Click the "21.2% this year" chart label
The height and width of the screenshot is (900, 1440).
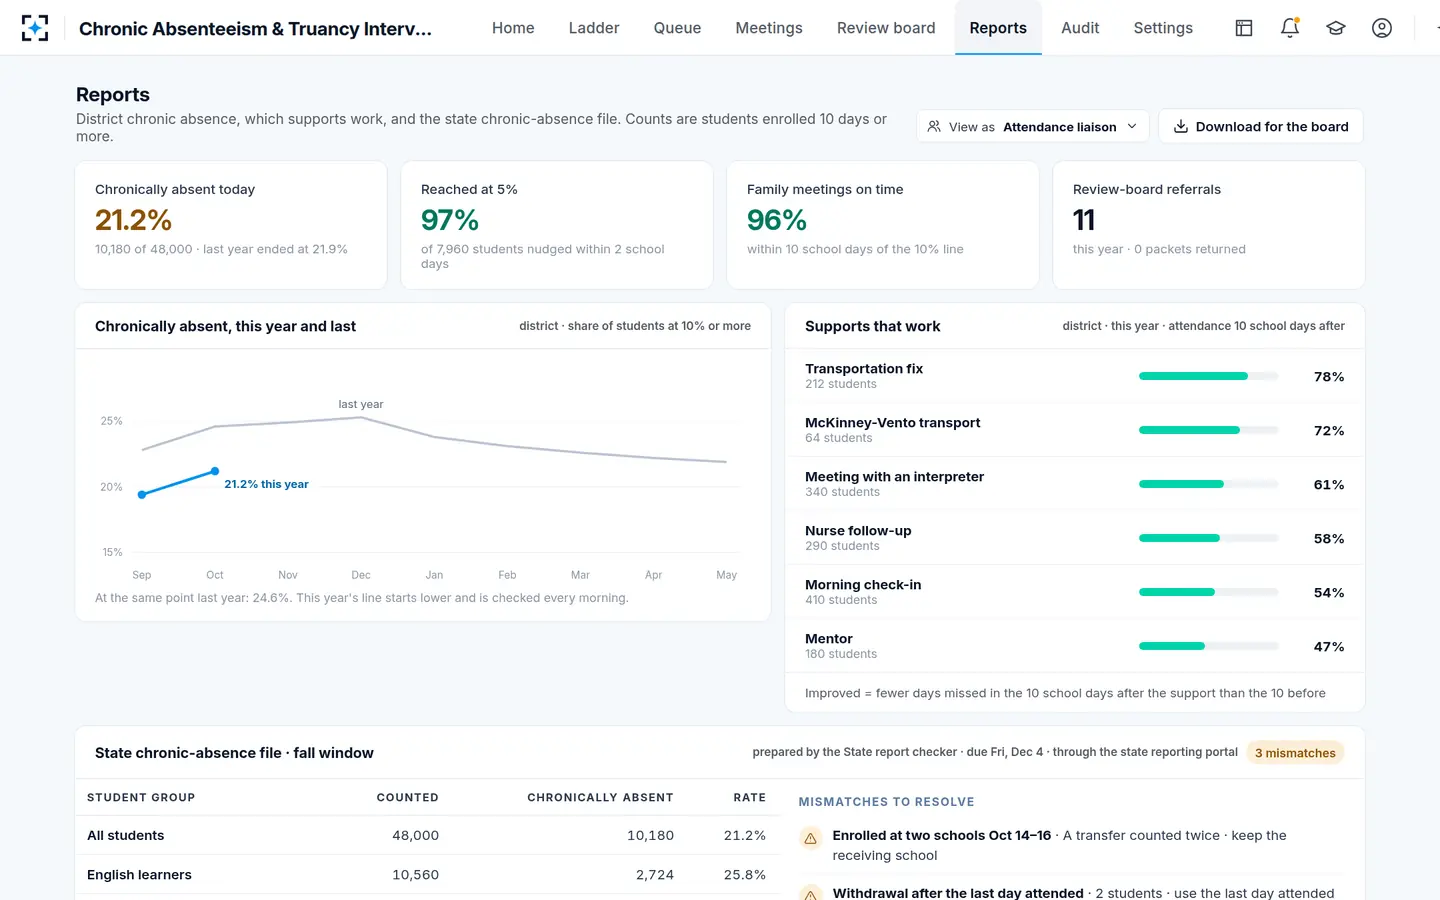click(x=266, y=484)
